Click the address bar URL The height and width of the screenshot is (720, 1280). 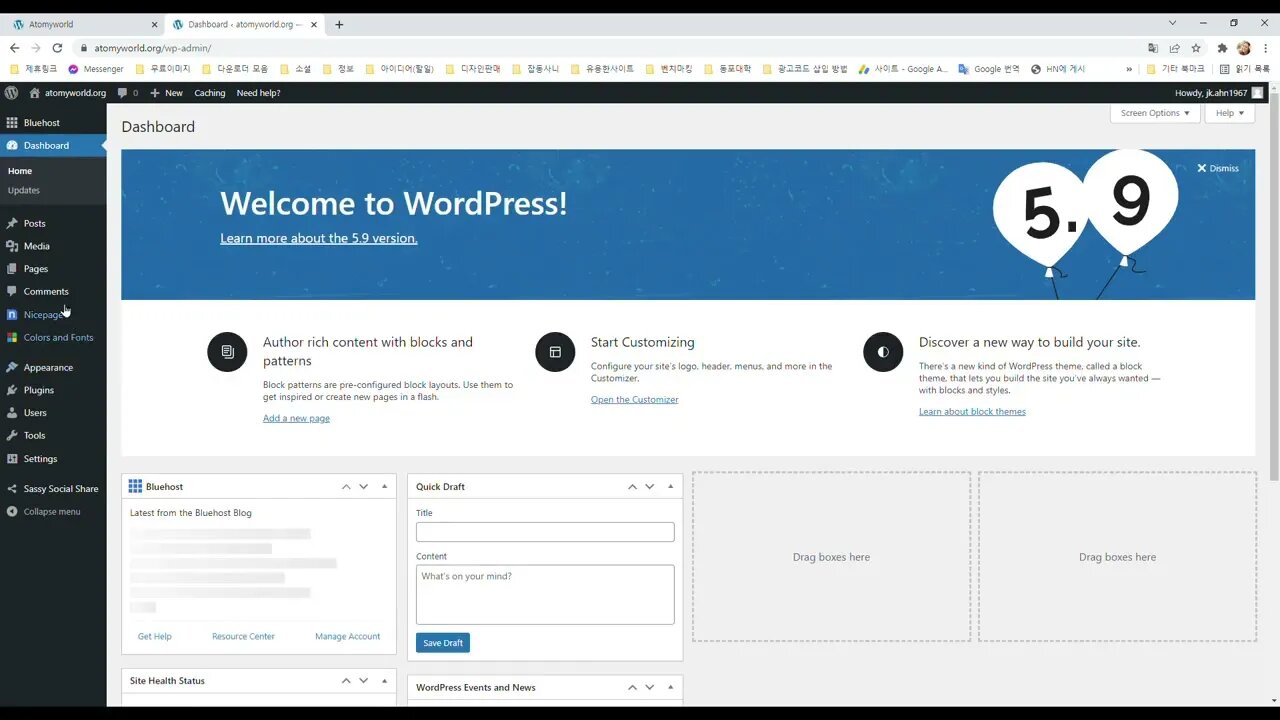coord(153,48)
